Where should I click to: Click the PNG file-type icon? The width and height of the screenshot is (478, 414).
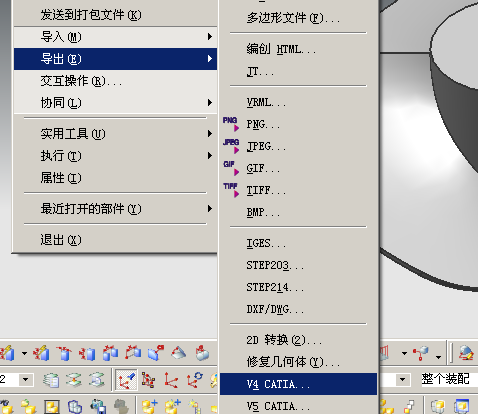click(x=231, y=124)
